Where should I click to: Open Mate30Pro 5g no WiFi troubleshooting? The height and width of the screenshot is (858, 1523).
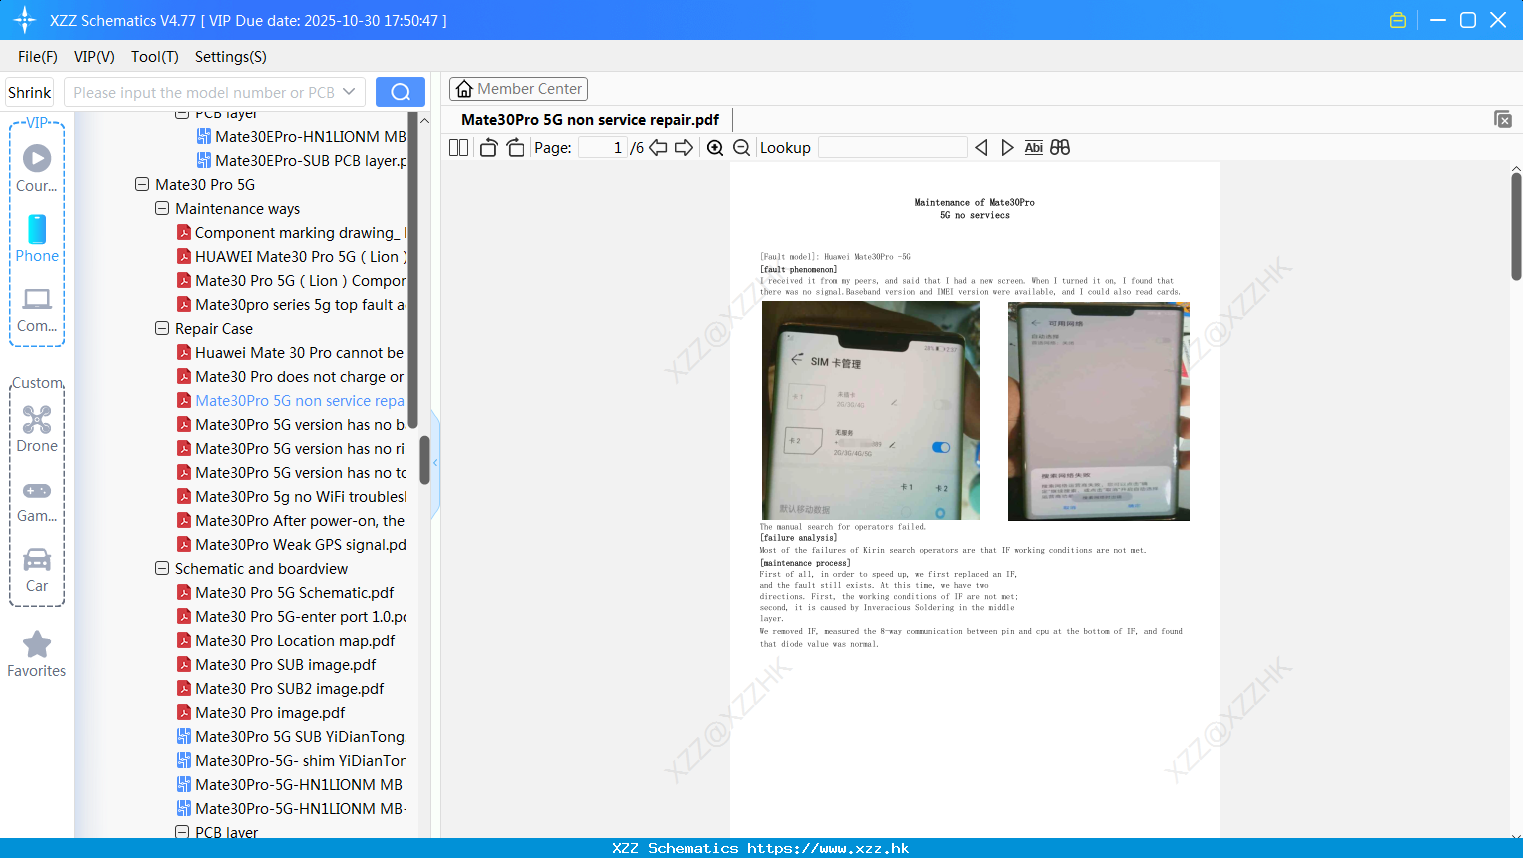292,496
